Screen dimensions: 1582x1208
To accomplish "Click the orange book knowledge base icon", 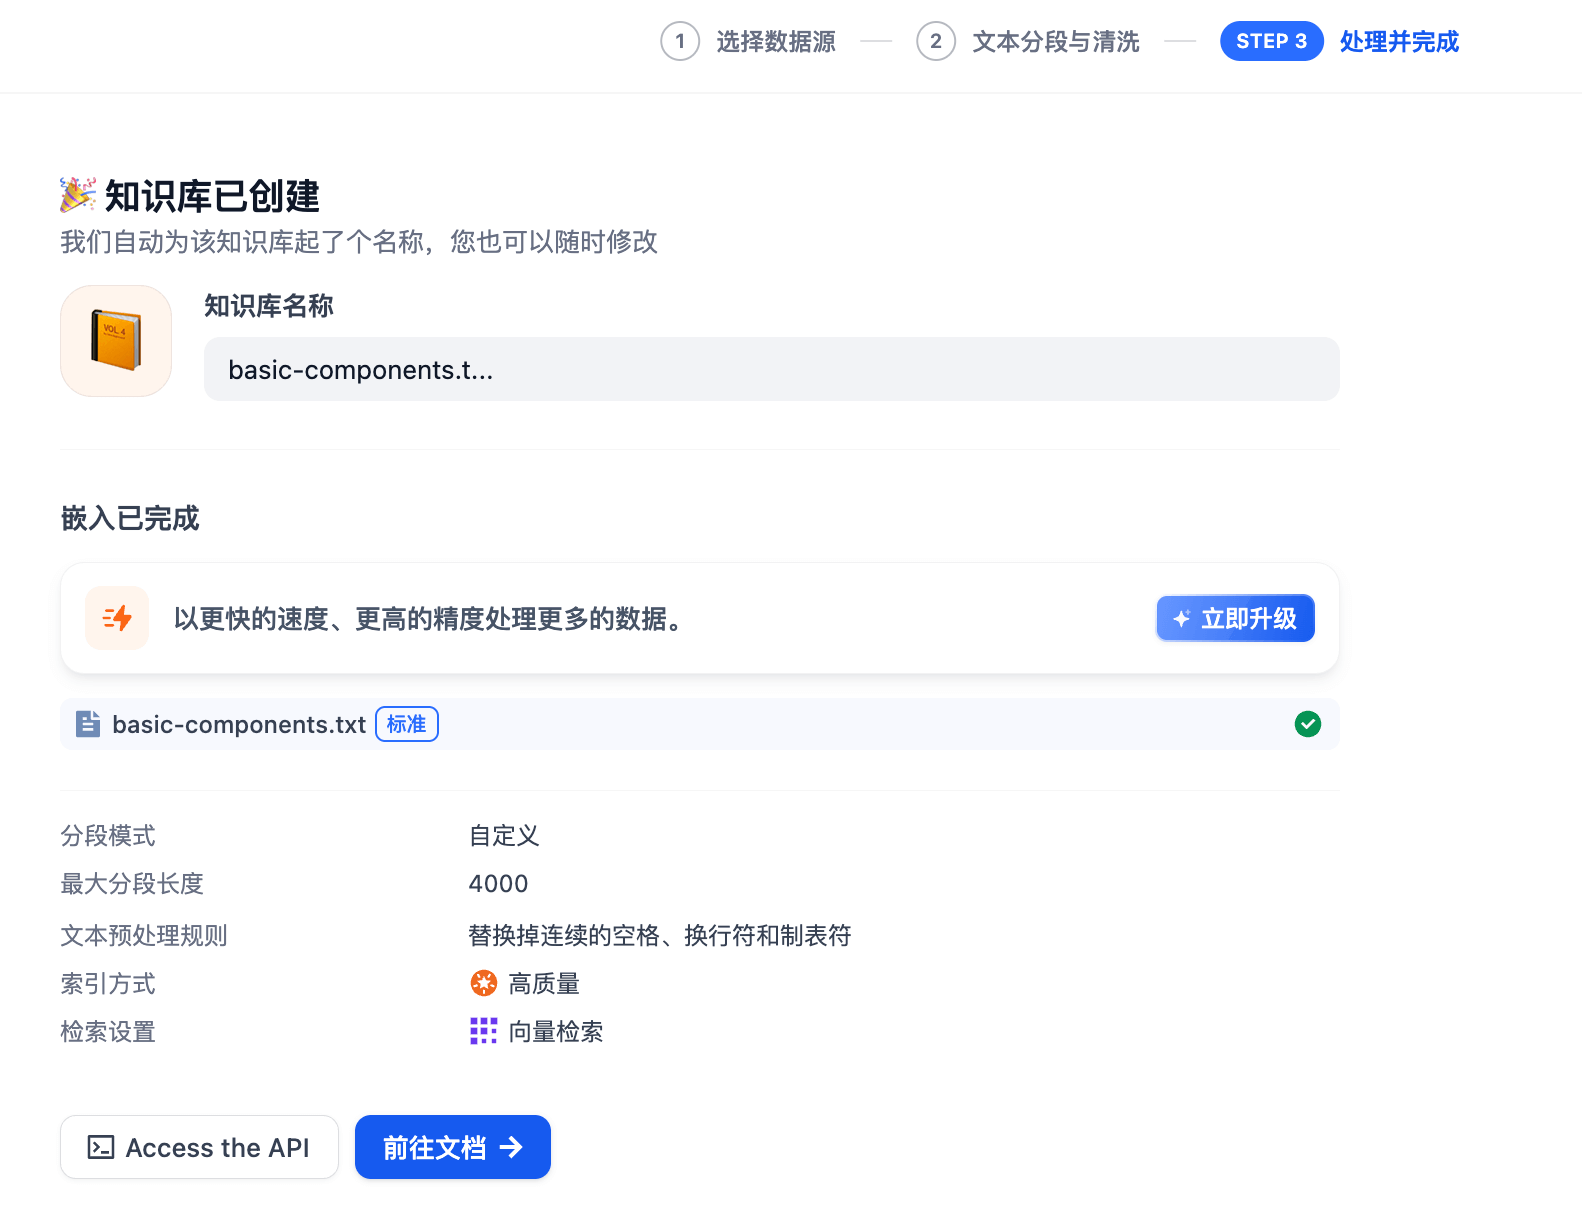I will 116,341.
